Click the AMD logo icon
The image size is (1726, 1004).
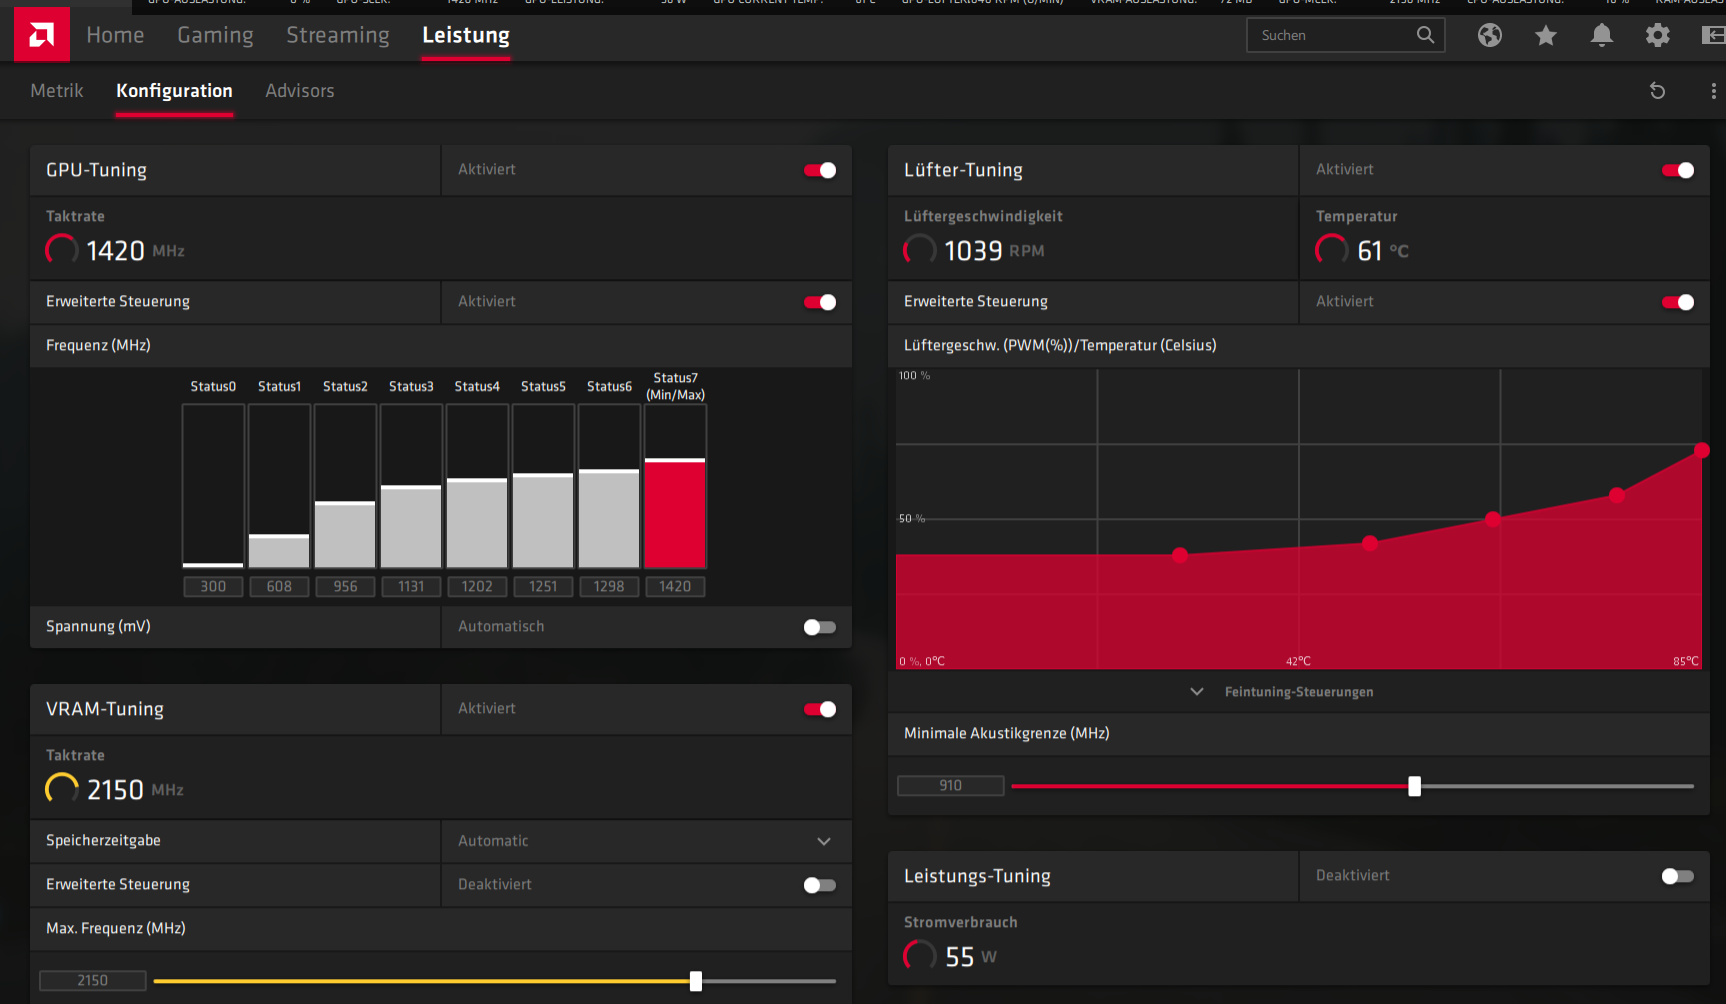point(41,35)
